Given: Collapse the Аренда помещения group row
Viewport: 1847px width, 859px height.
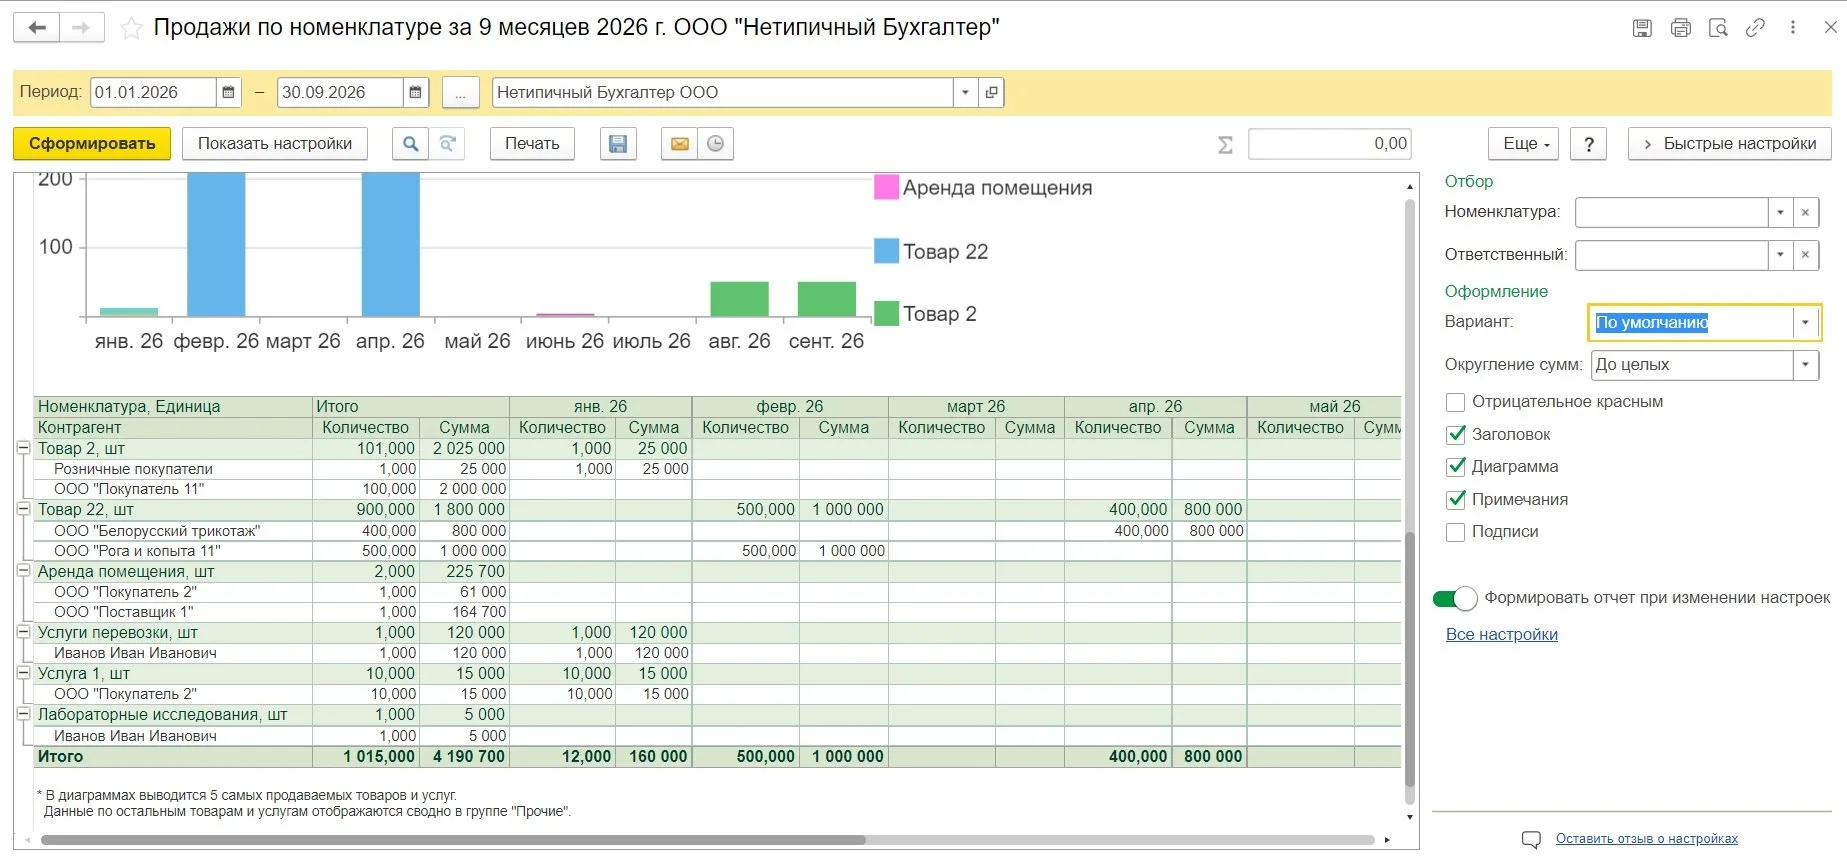Looking at the screenshot, I should click(x=23, y=571).
